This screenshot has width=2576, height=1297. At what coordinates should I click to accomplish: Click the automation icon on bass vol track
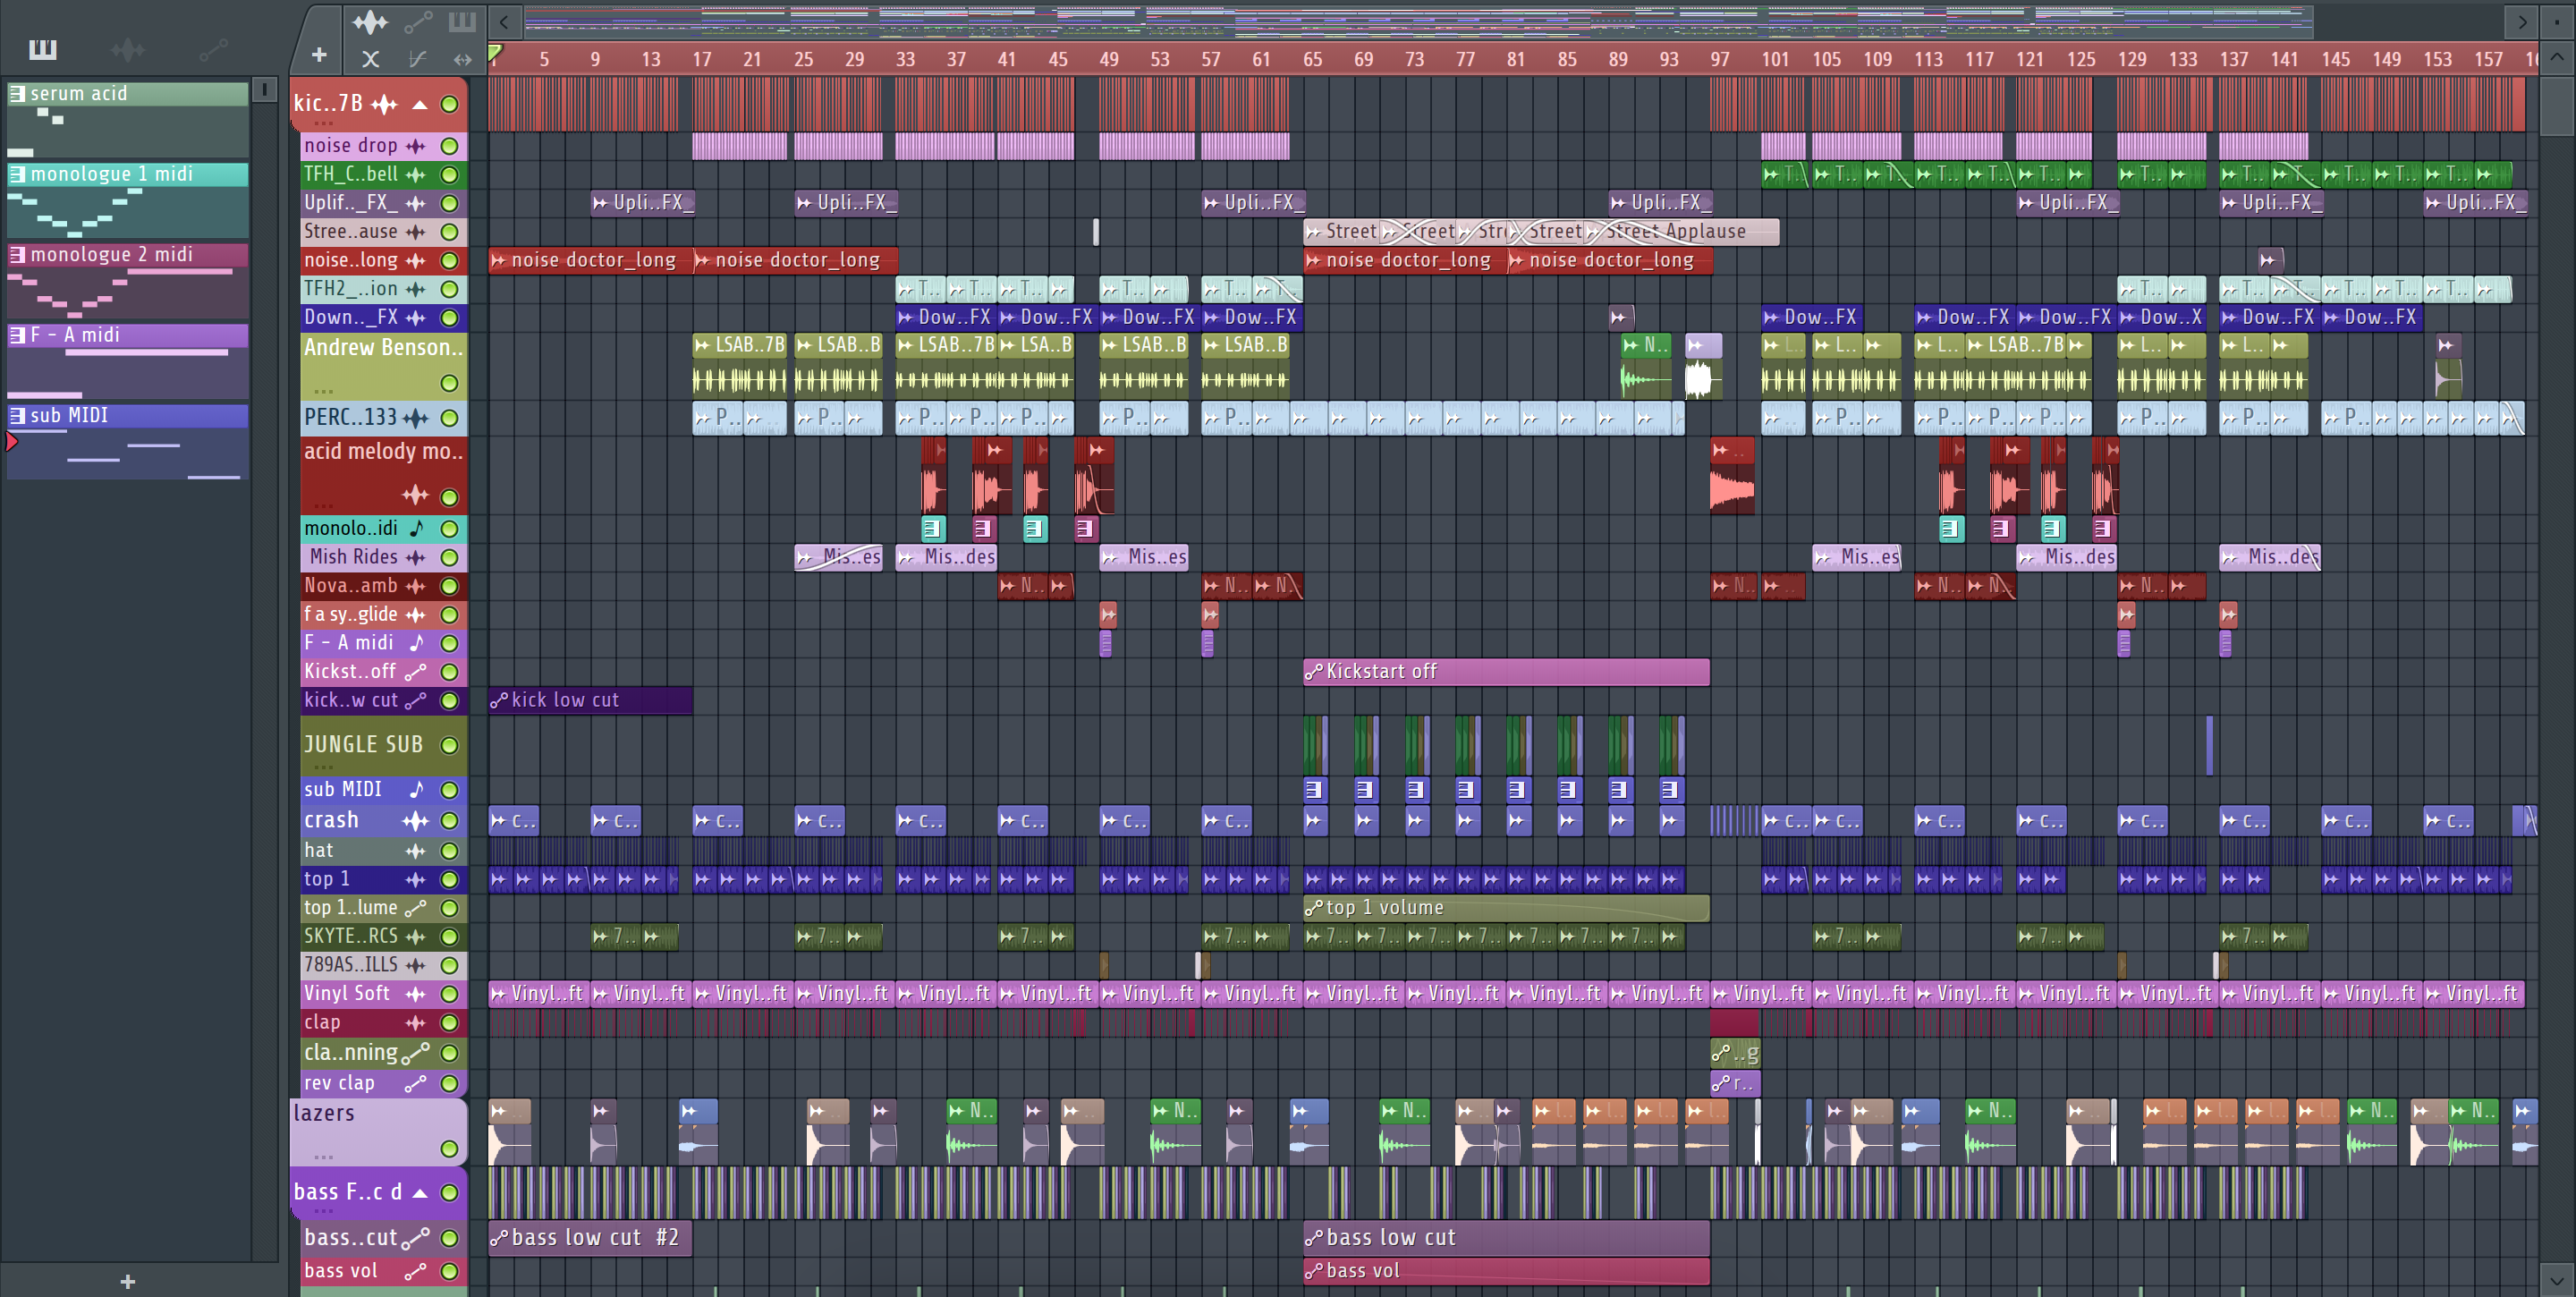click(x=416, y=1271)
